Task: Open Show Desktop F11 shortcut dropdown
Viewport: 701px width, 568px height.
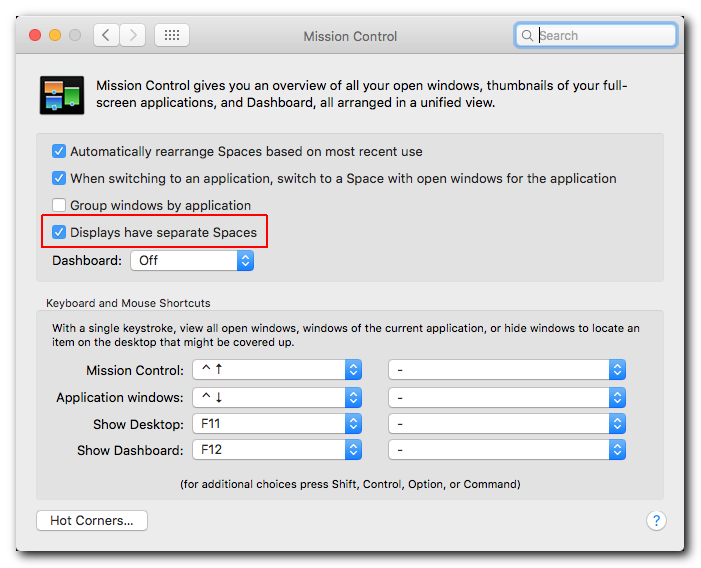Action: point(277,424)
